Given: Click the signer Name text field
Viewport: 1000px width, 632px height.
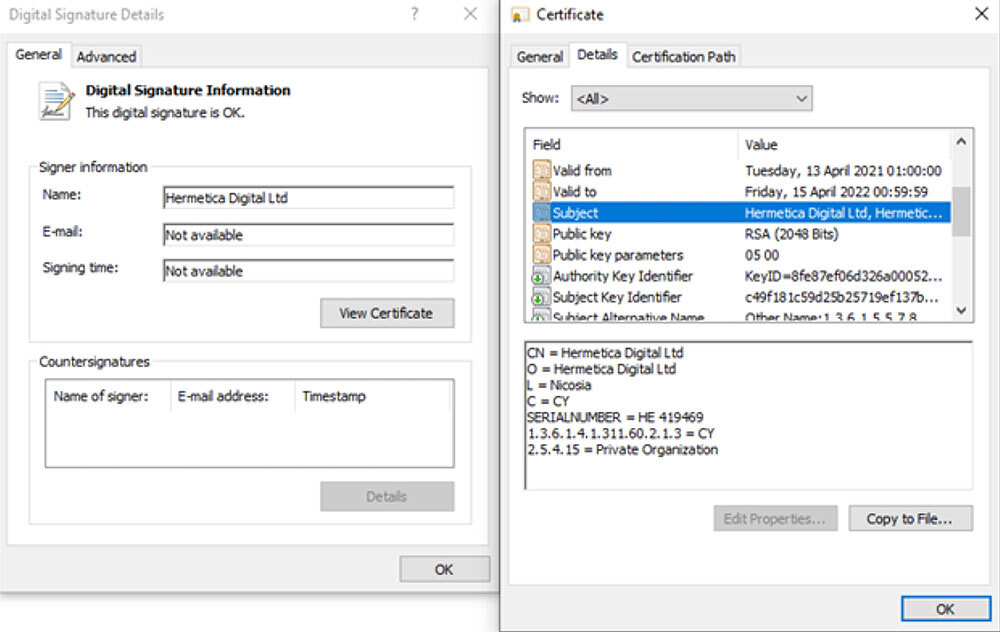Looking at the screenshot, I should coord(308,198).
